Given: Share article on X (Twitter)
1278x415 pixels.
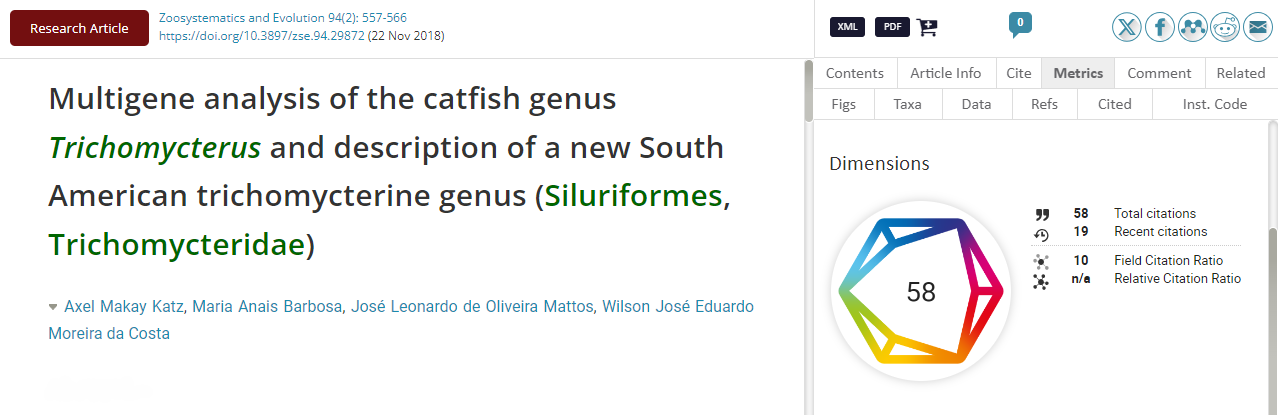Looking at the screenshot, I should (1127, 28).
